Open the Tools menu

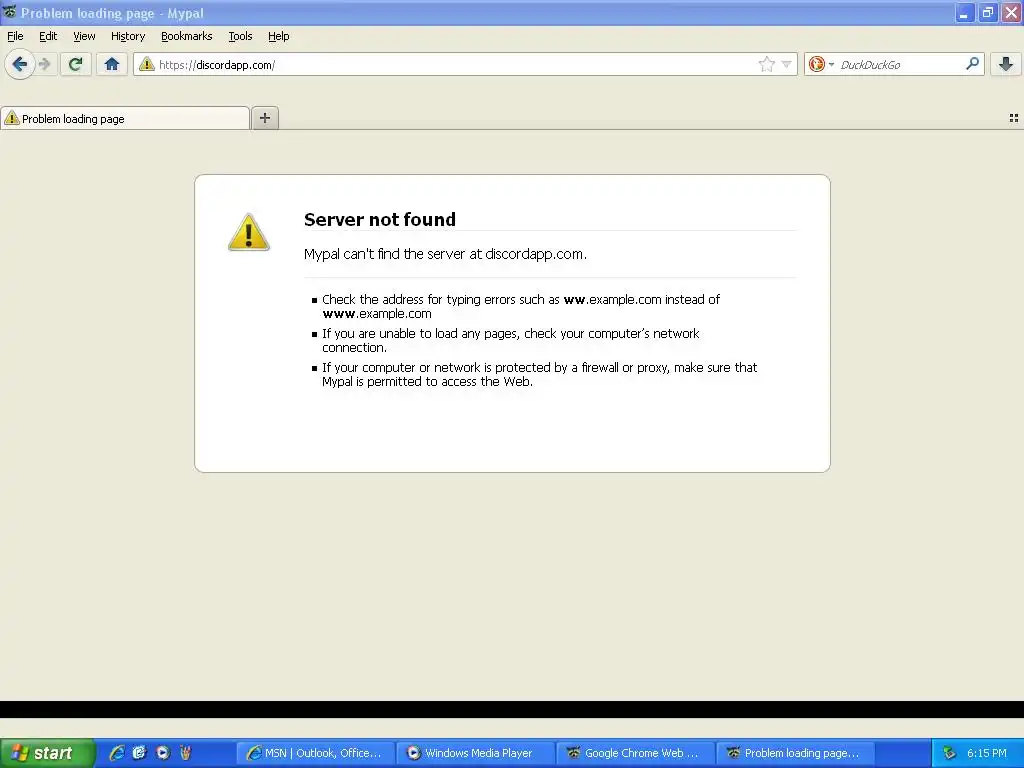[x=240, y=36]
